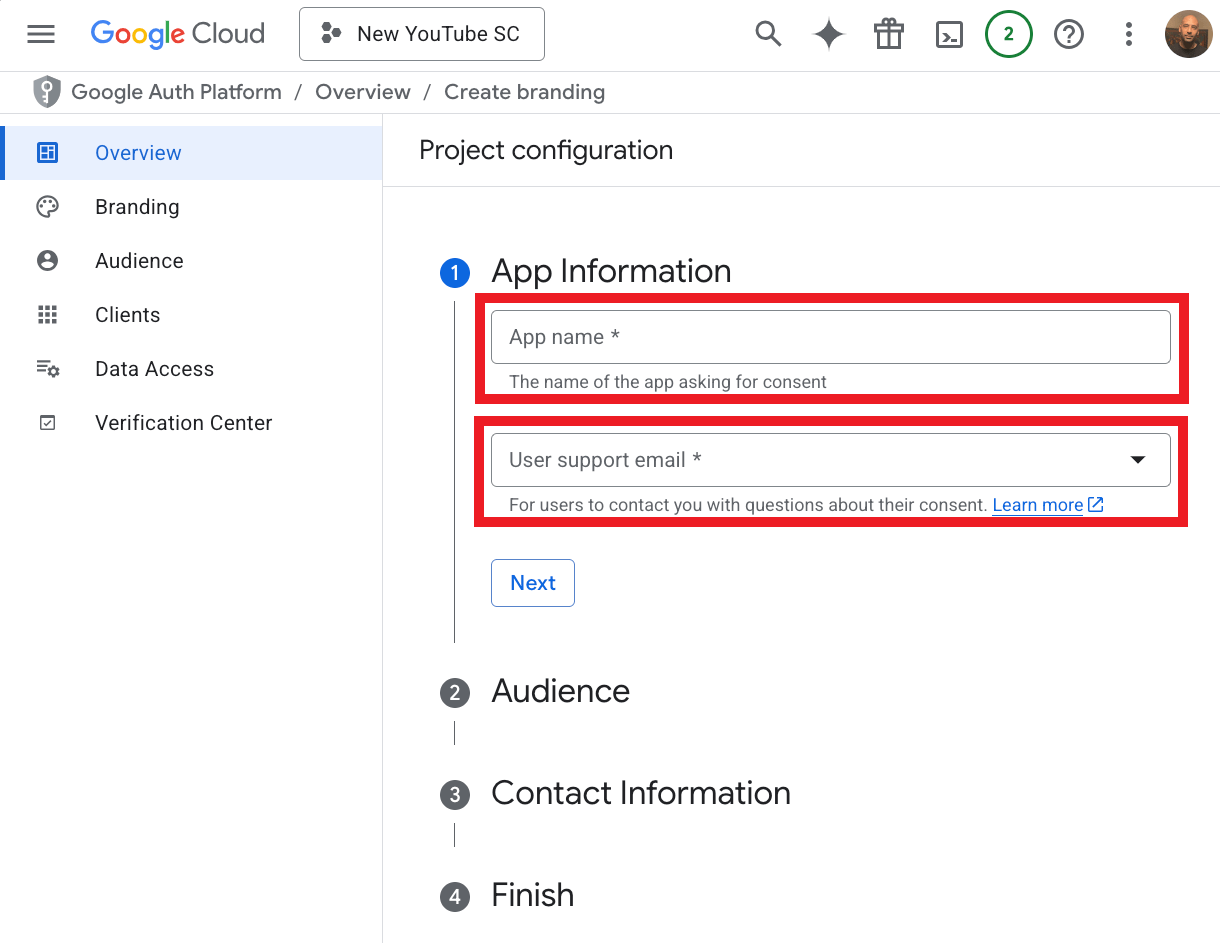The height and width of the screenshot is (943, 1220).
Task: Open the help question mark icon
Action: coord(1069,35)
